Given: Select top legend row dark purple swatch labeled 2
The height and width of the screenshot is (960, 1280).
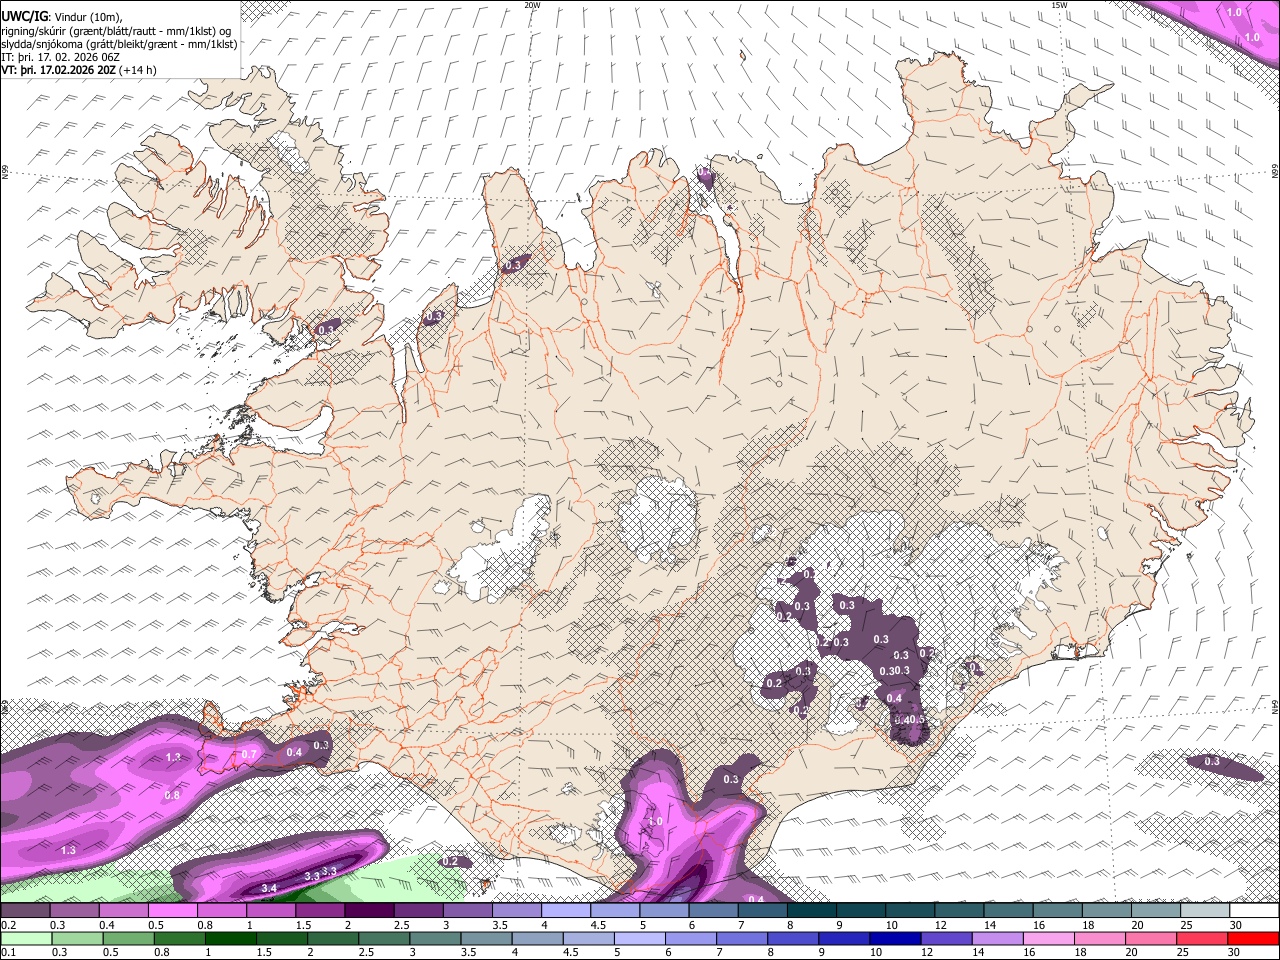Looking at the screenshot, I should (x=369, y=911).
